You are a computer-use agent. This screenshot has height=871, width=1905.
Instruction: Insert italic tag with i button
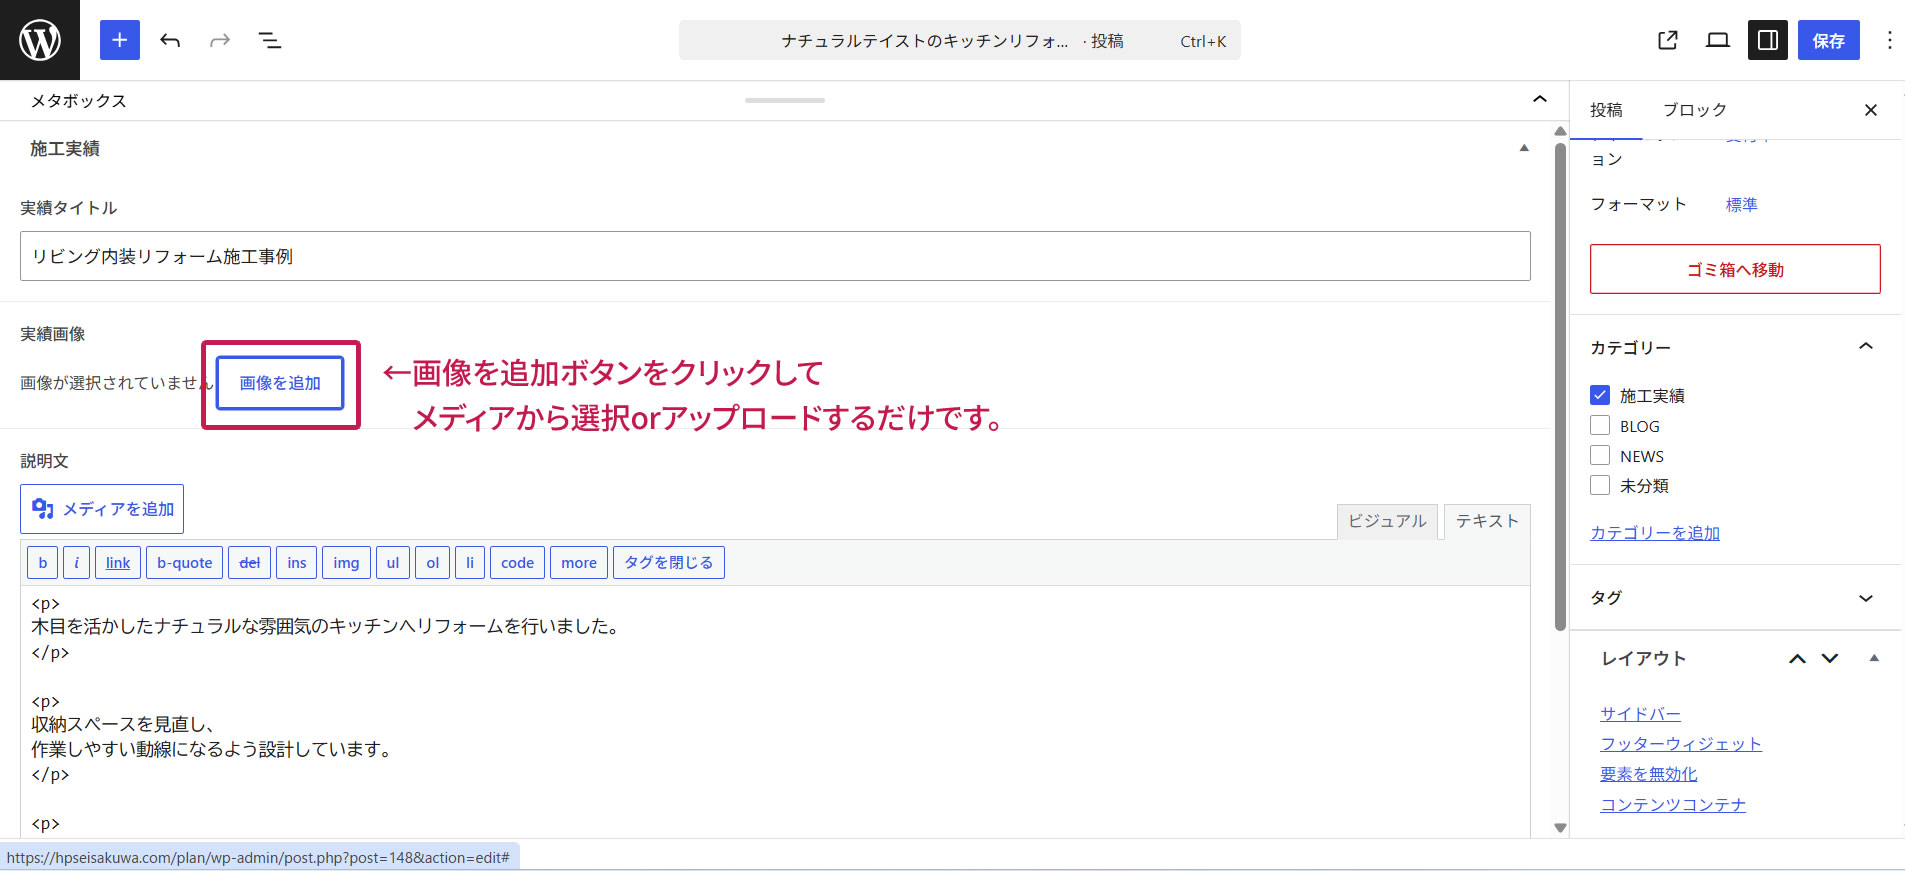pyautogui.click(x=77, y=563)
